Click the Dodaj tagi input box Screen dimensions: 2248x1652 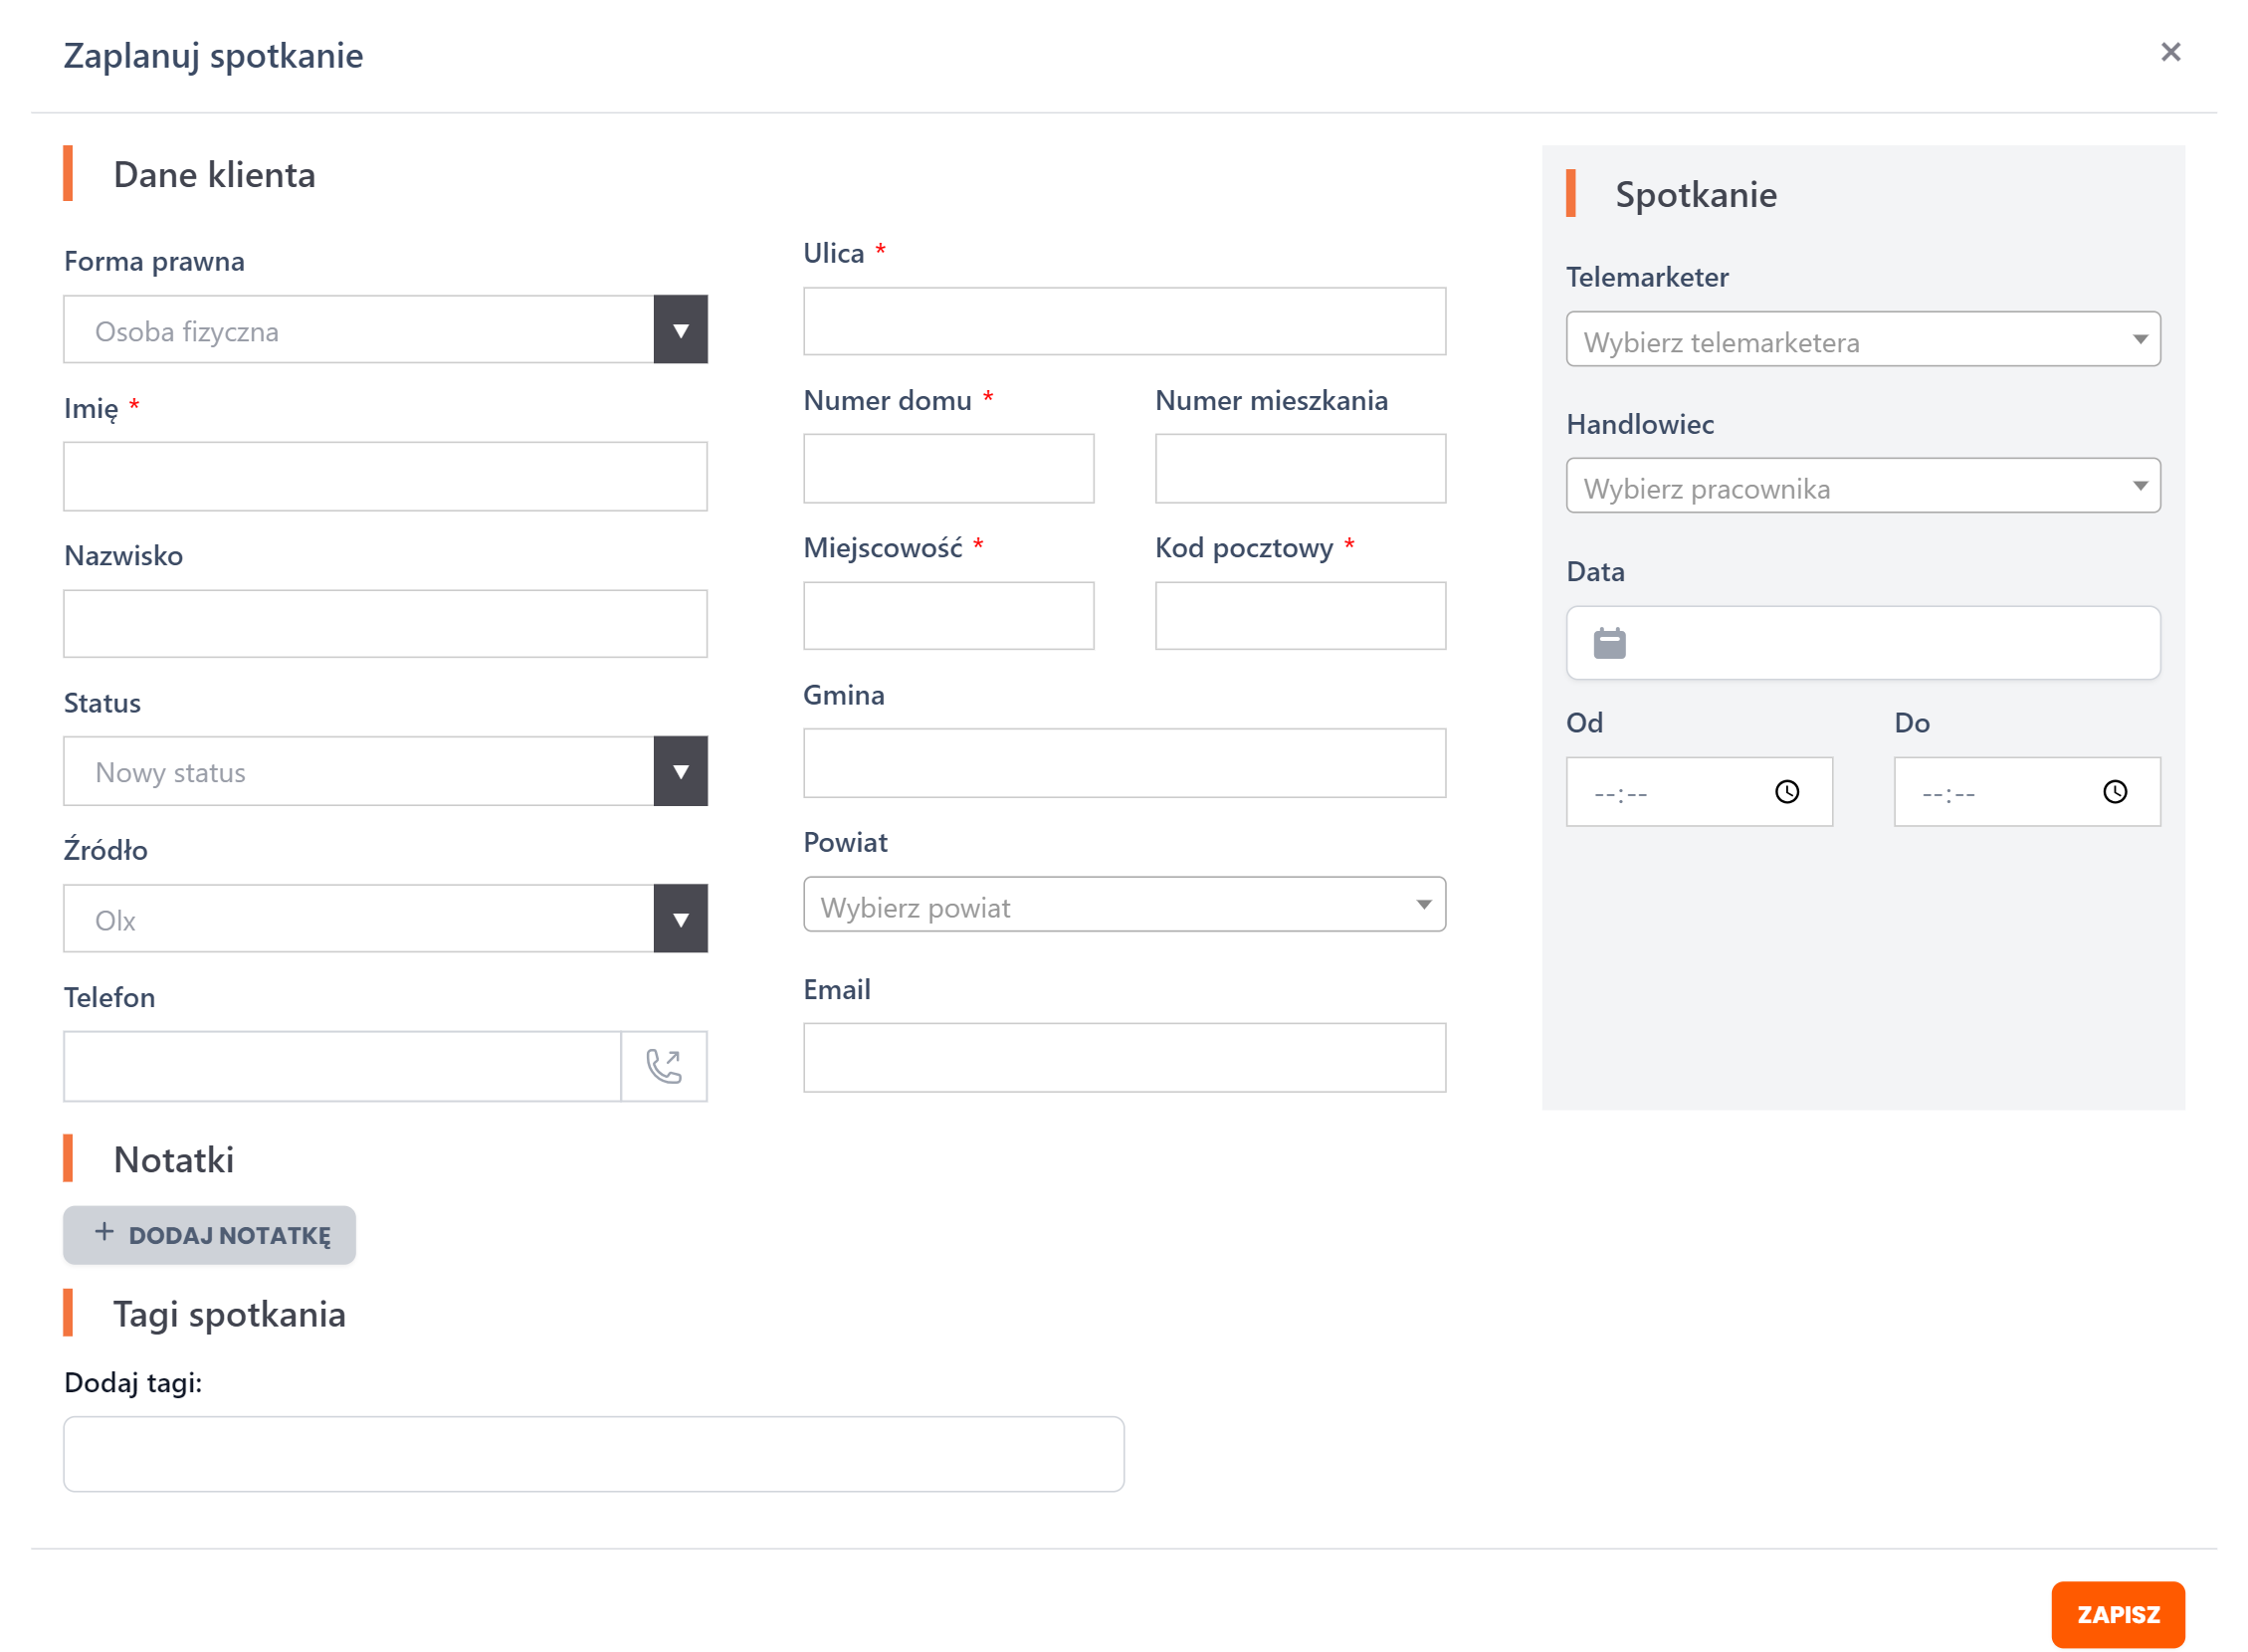(593, 1454)
